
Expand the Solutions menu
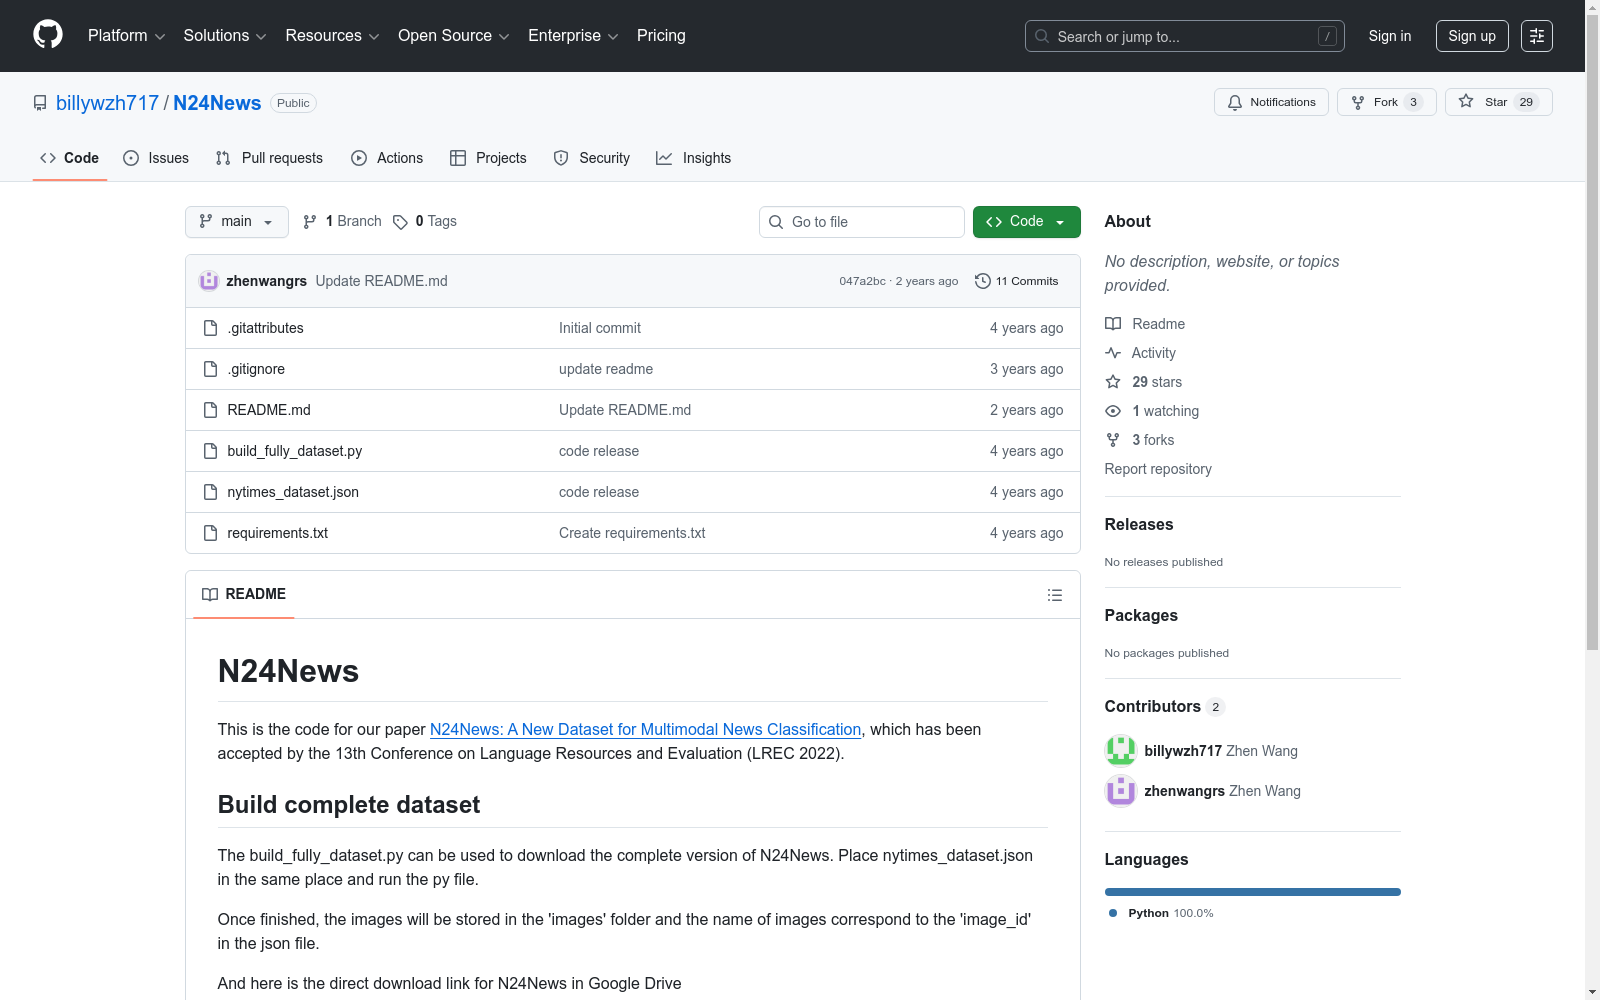[225, 36]
